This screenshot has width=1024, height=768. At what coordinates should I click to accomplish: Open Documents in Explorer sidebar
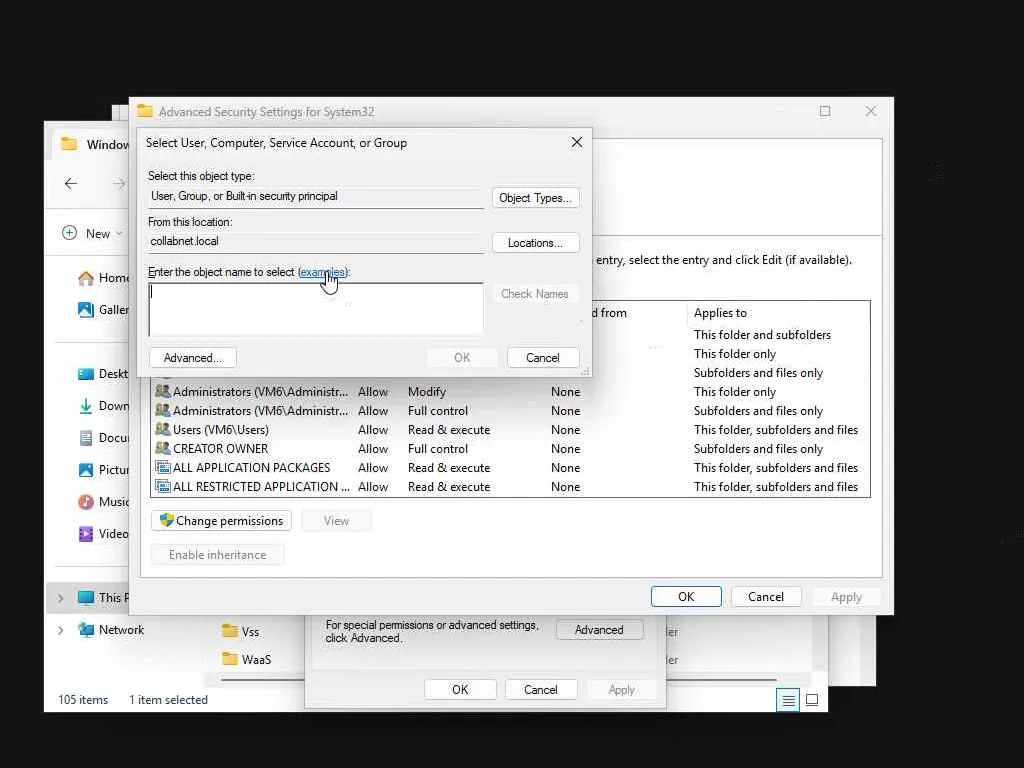(104, 438)
